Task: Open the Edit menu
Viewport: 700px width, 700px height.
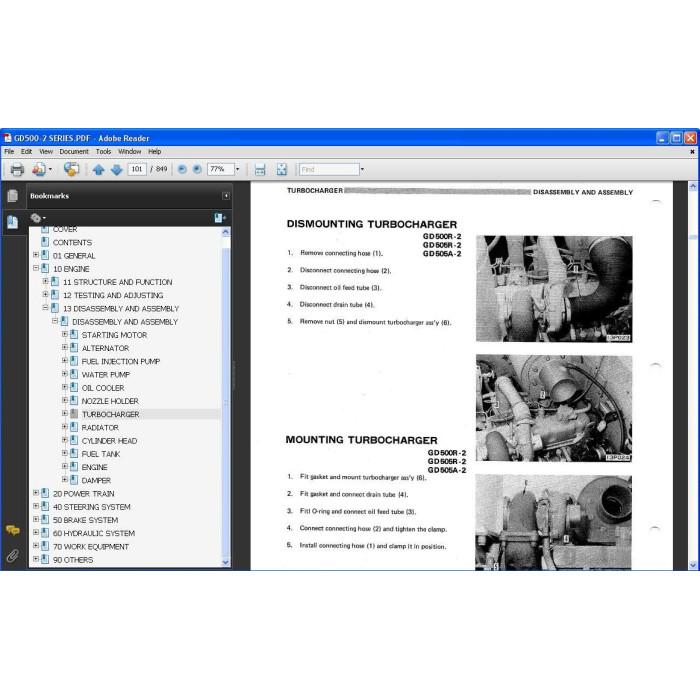Action: coord(26,152)
